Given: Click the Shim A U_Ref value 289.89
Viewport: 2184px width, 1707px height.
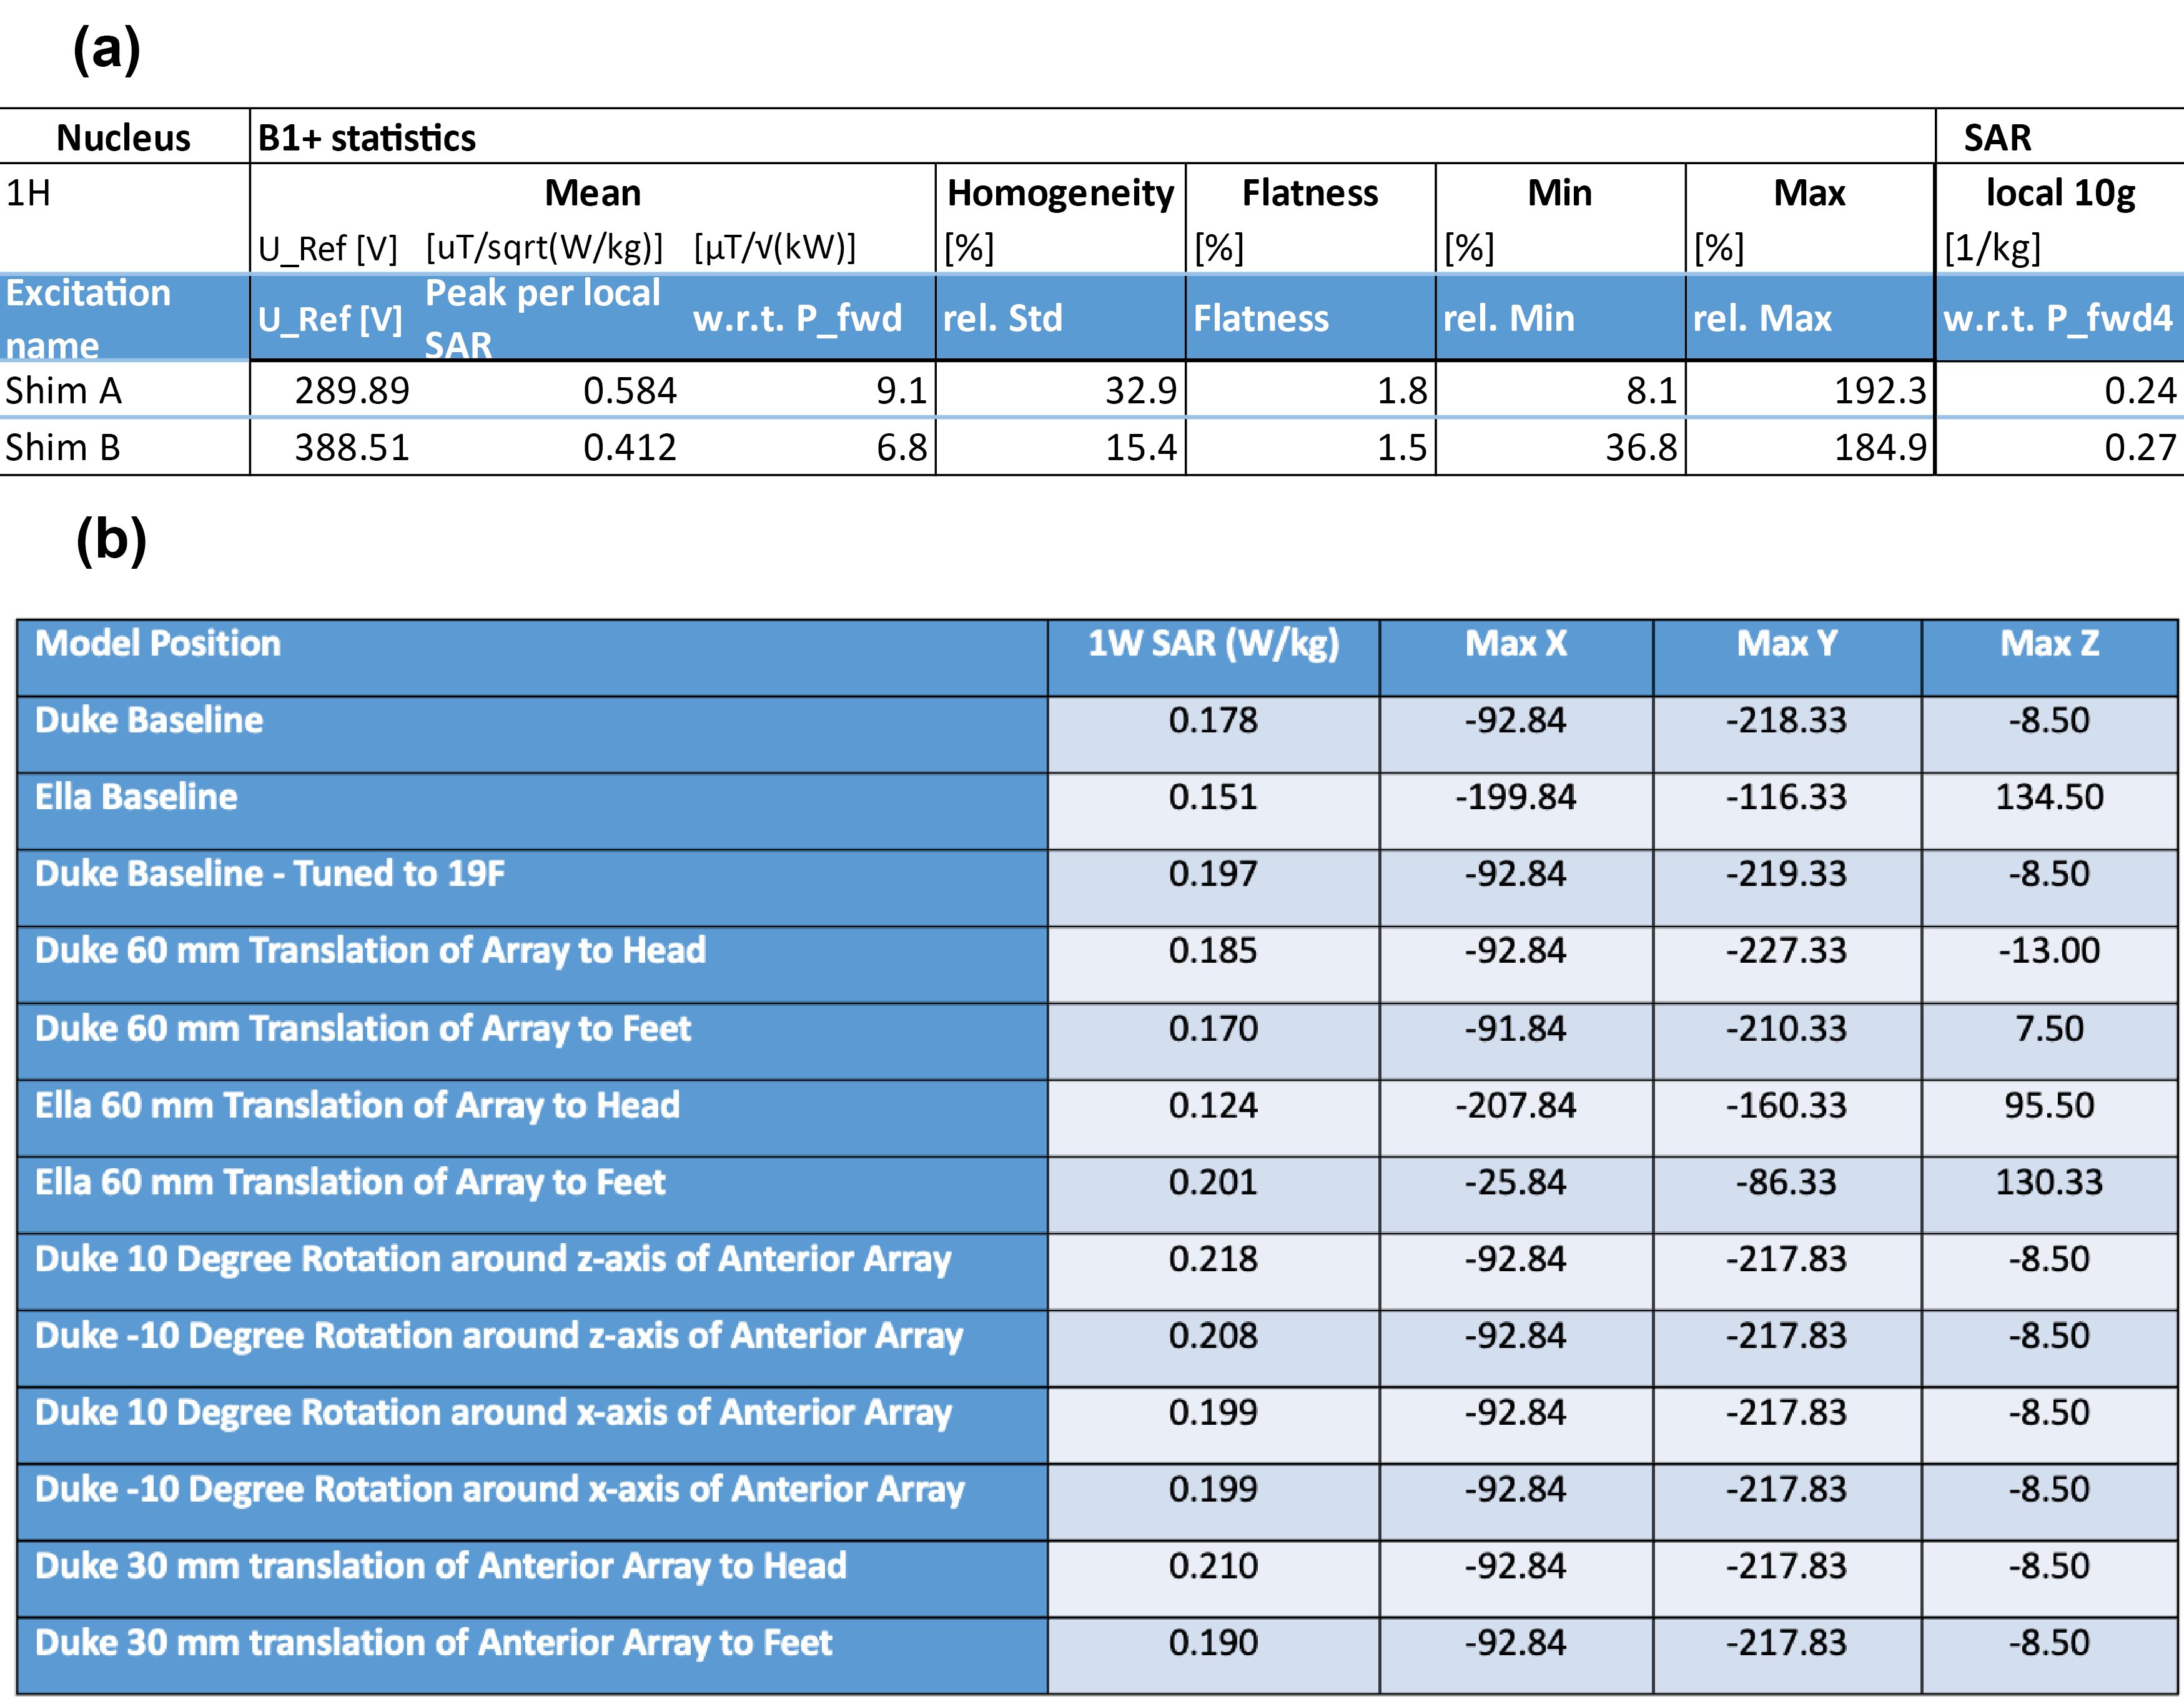Looking at the screenshot, I should click(x=351, y=390).
